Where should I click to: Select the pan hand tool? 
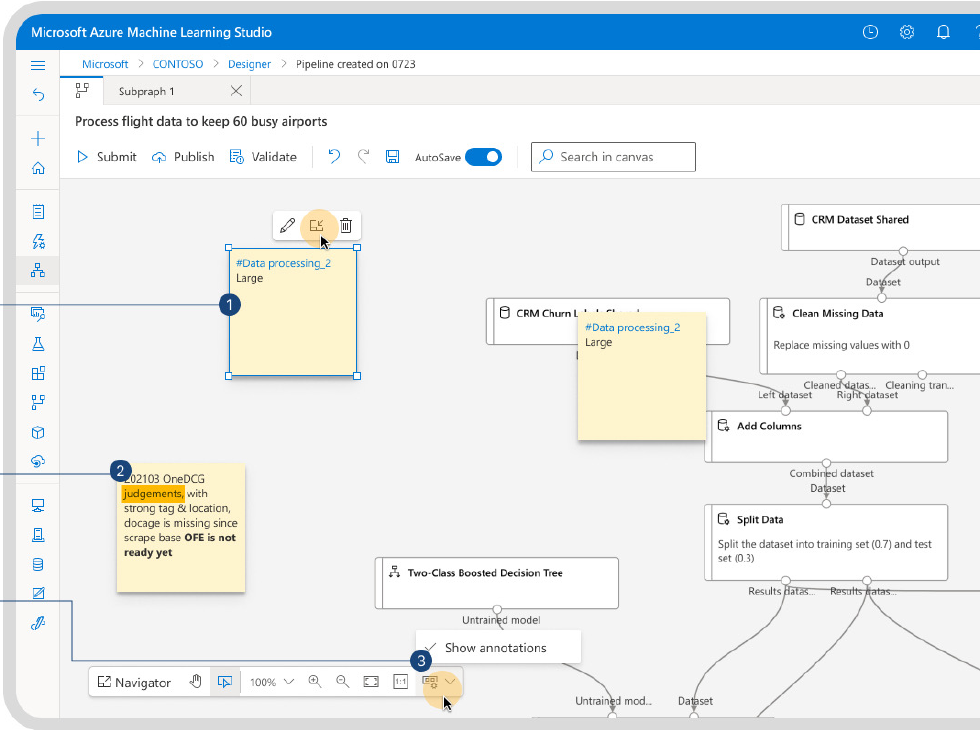196,682
